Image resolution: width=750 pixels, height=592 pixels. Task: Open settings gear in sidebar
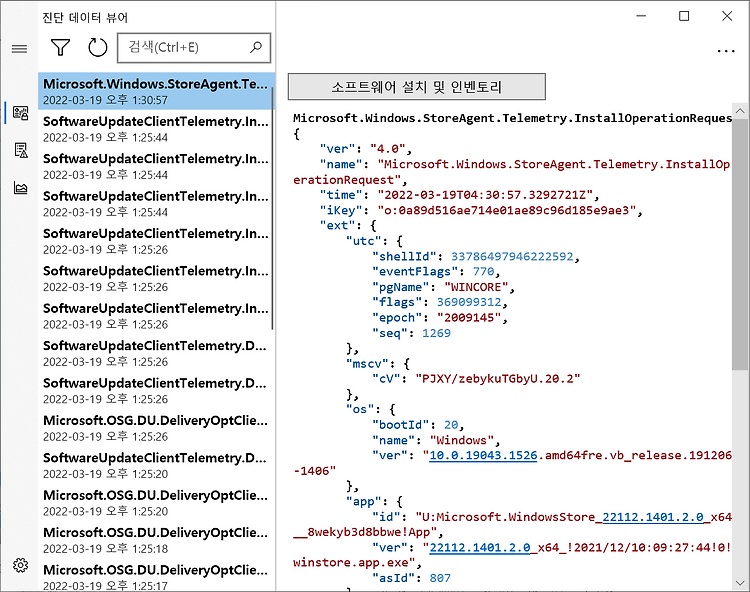click(x=20, y=565)
